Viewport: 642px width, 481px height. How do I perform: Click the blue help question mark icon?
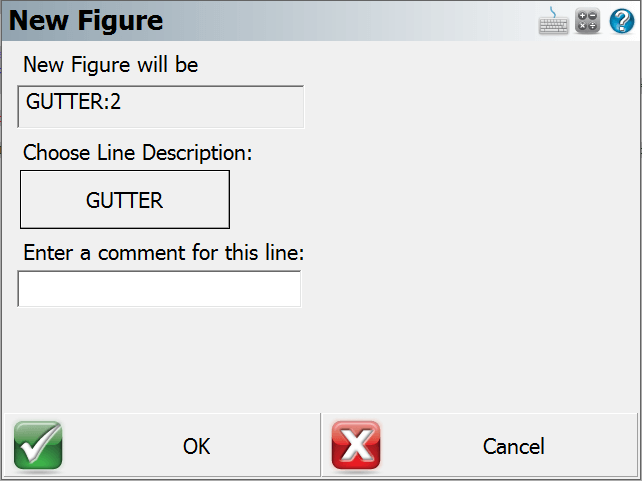coord(621,21)
